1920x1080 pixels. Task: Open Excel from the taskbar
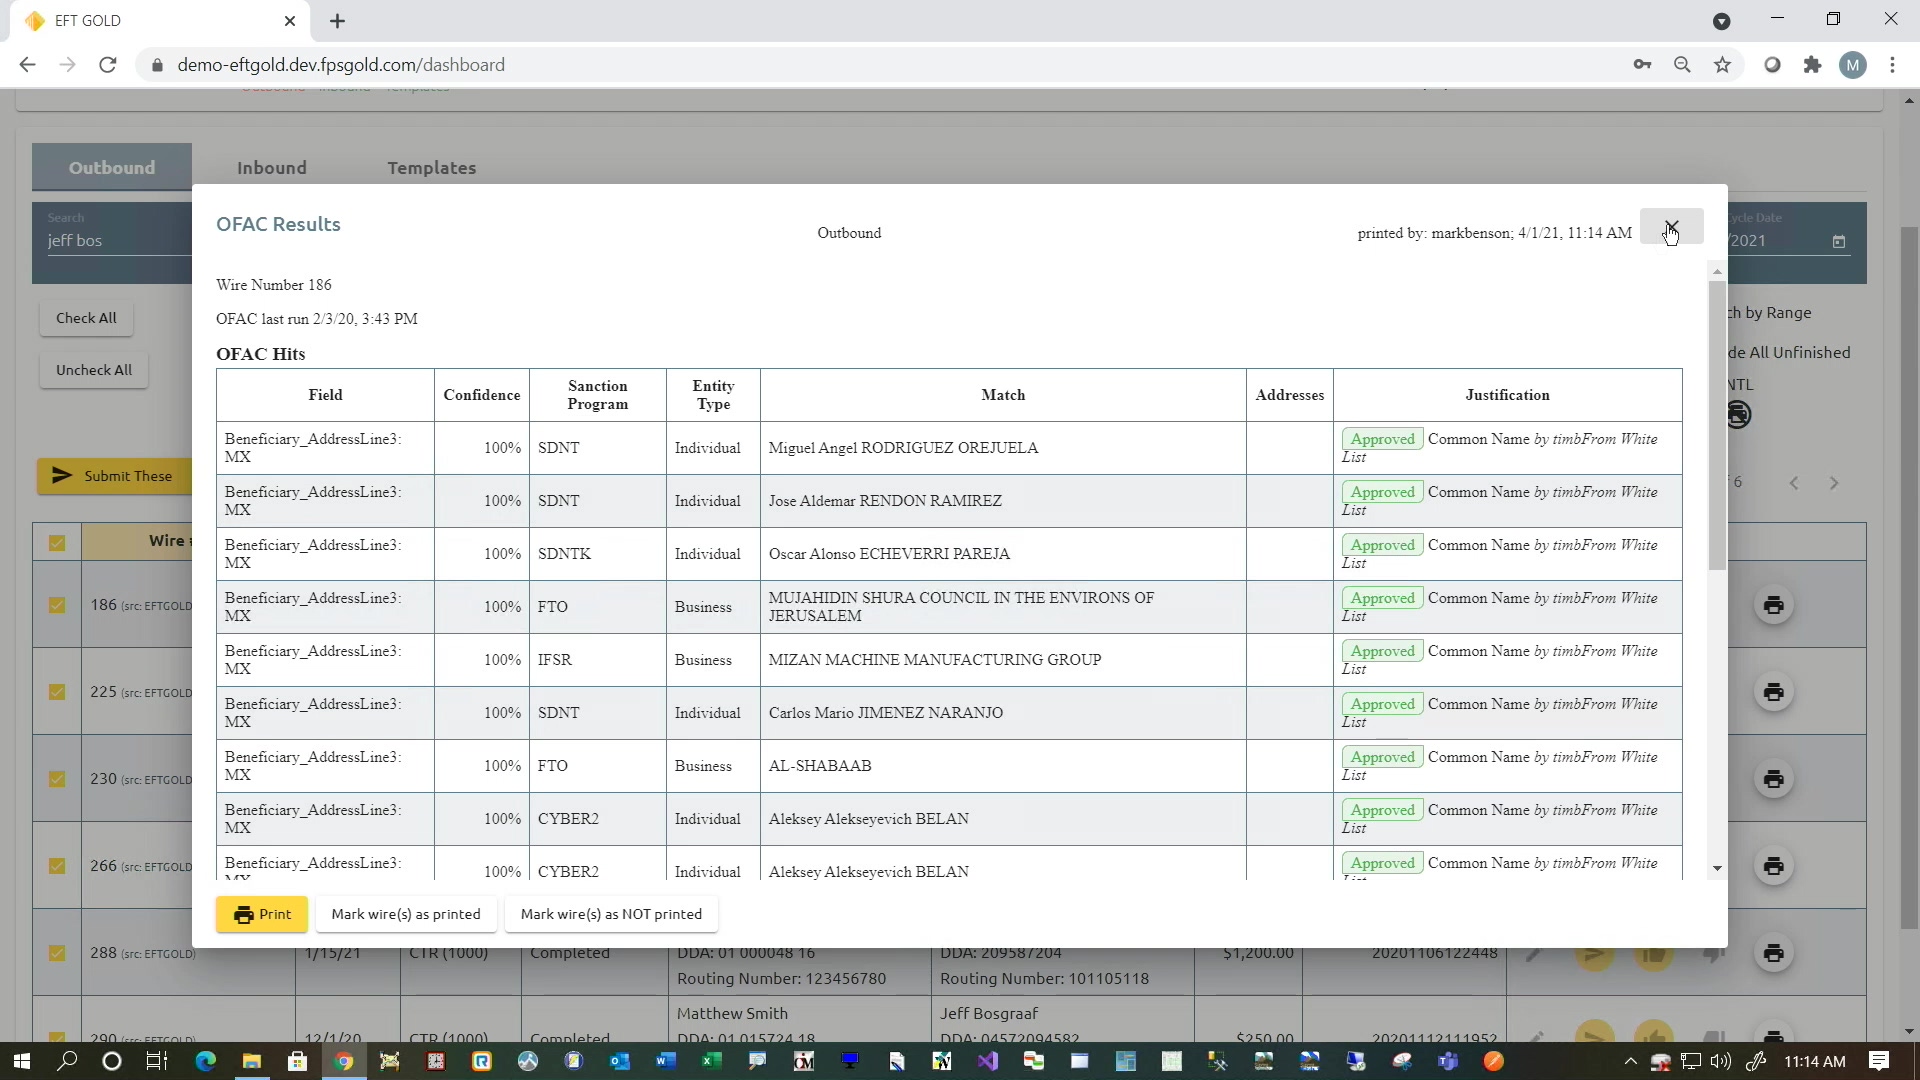(x=711, y=1061)
